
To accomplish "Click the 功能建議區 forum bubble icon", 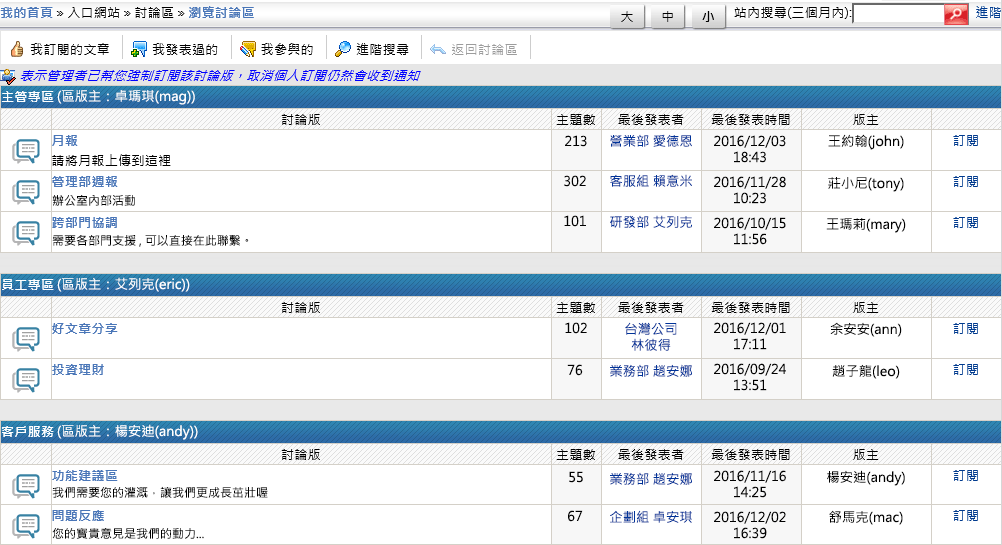I will (26, 485).
